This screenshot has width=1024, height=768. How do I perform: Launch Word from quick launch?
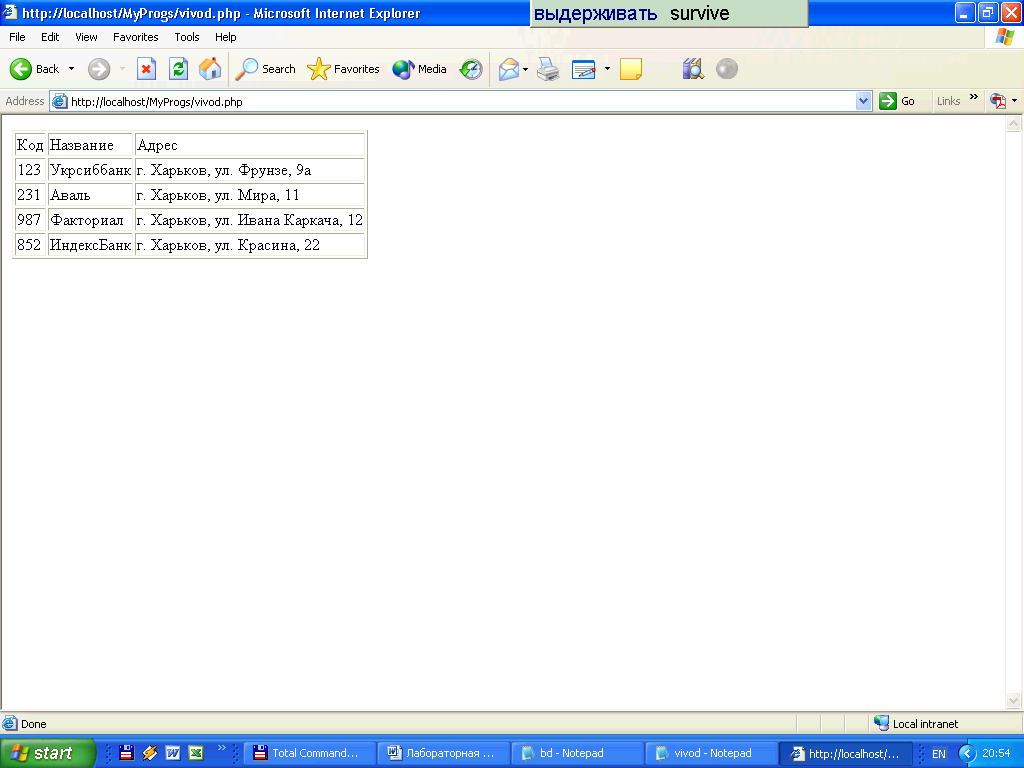(x=172, y=753)
